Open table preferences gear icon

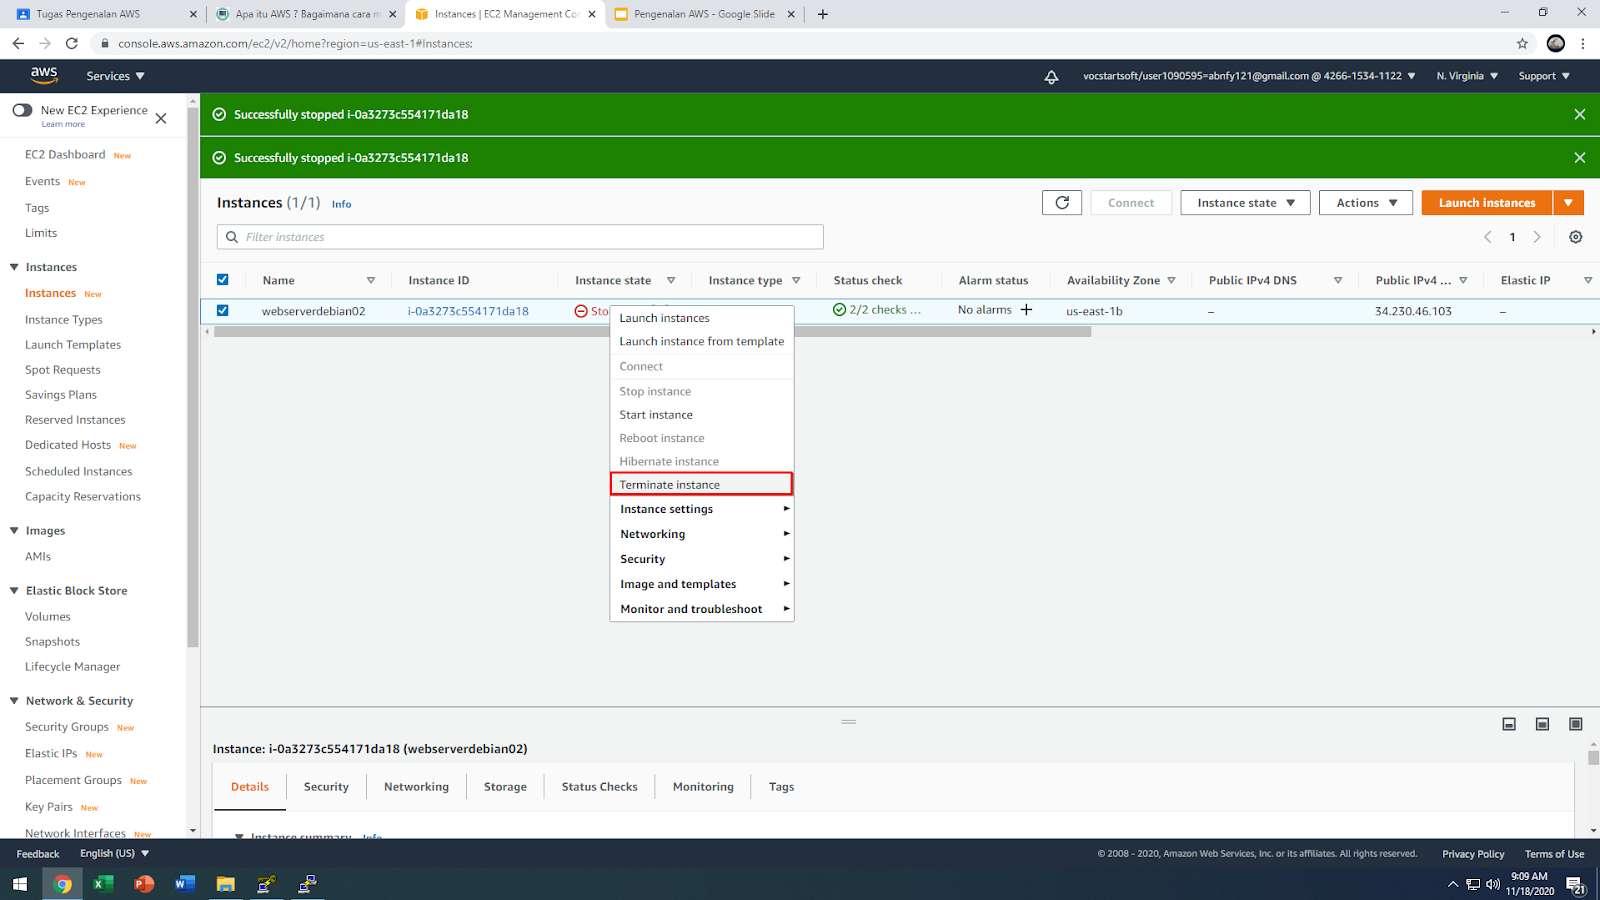pos(1576,237)
